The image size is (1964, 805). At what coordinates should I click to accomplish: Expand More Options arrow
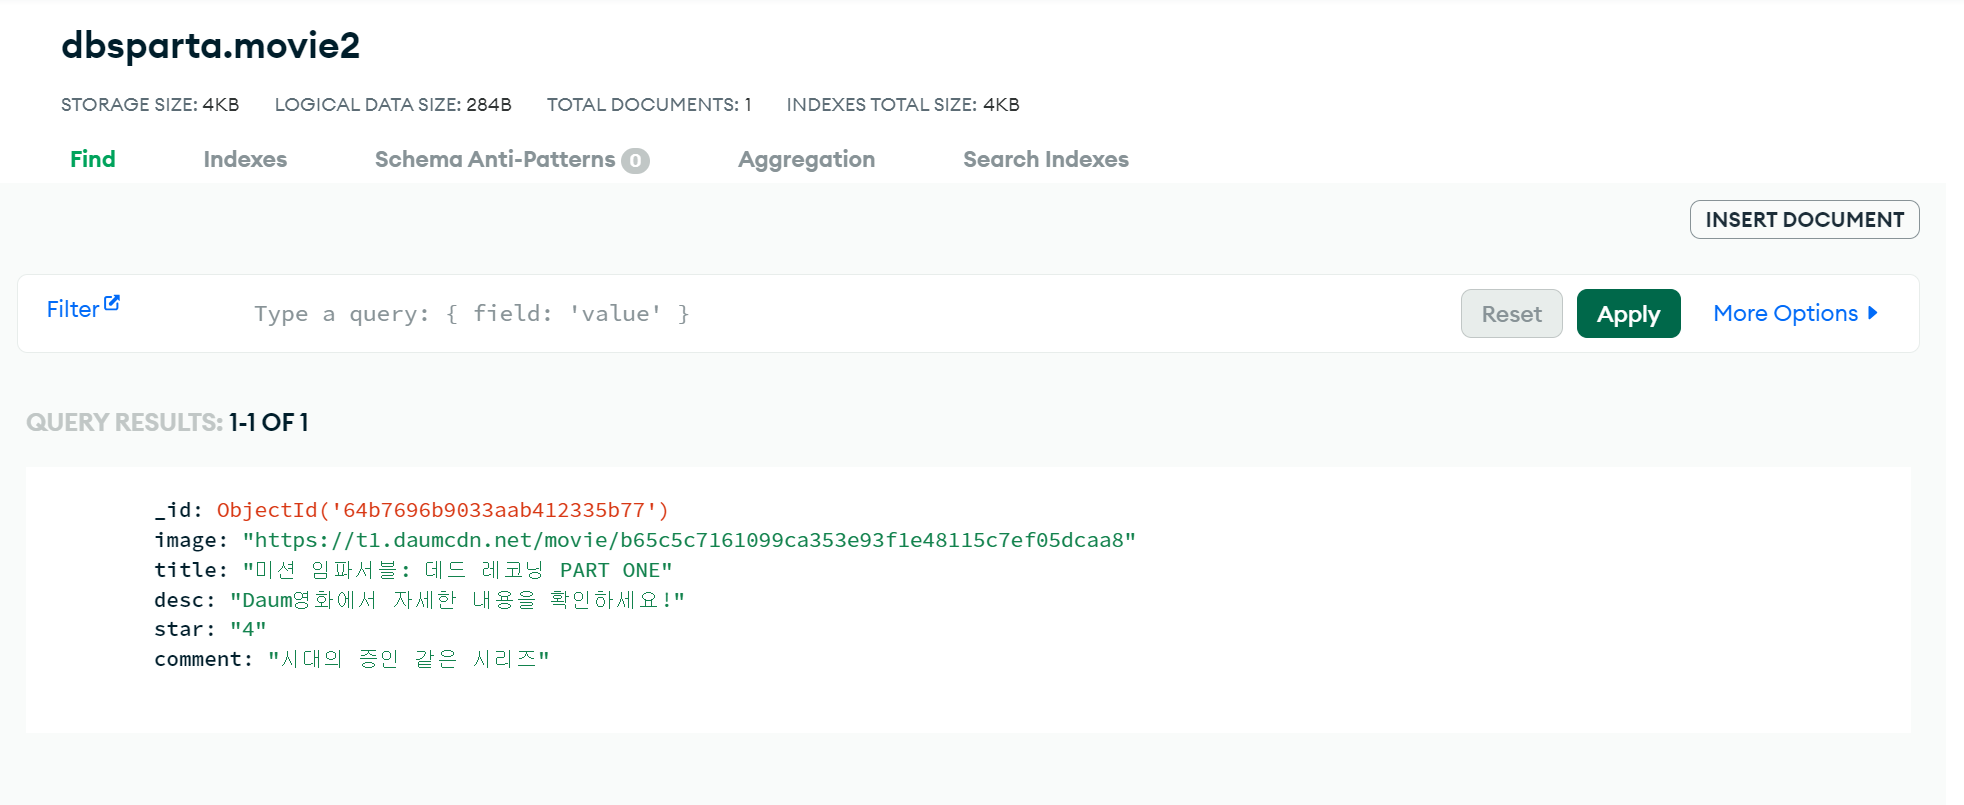click(x=1872, y=313)
